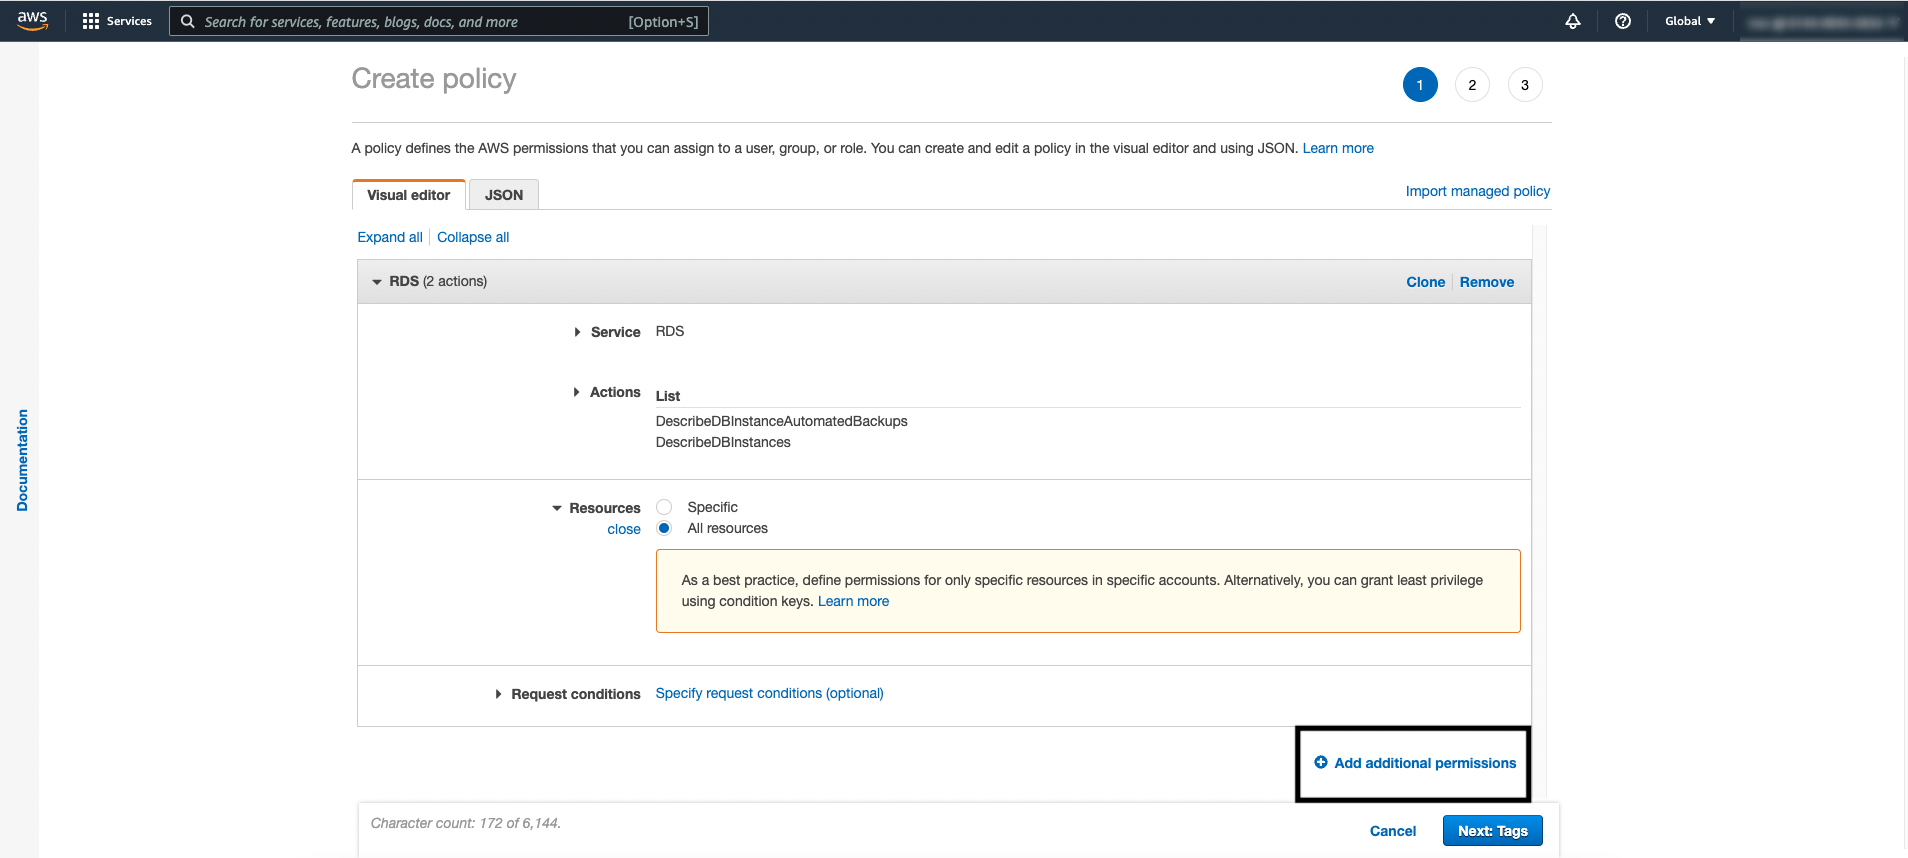Open Learn more link in best practice warning
Screen dimensions: 1908x858
point(853,601)
